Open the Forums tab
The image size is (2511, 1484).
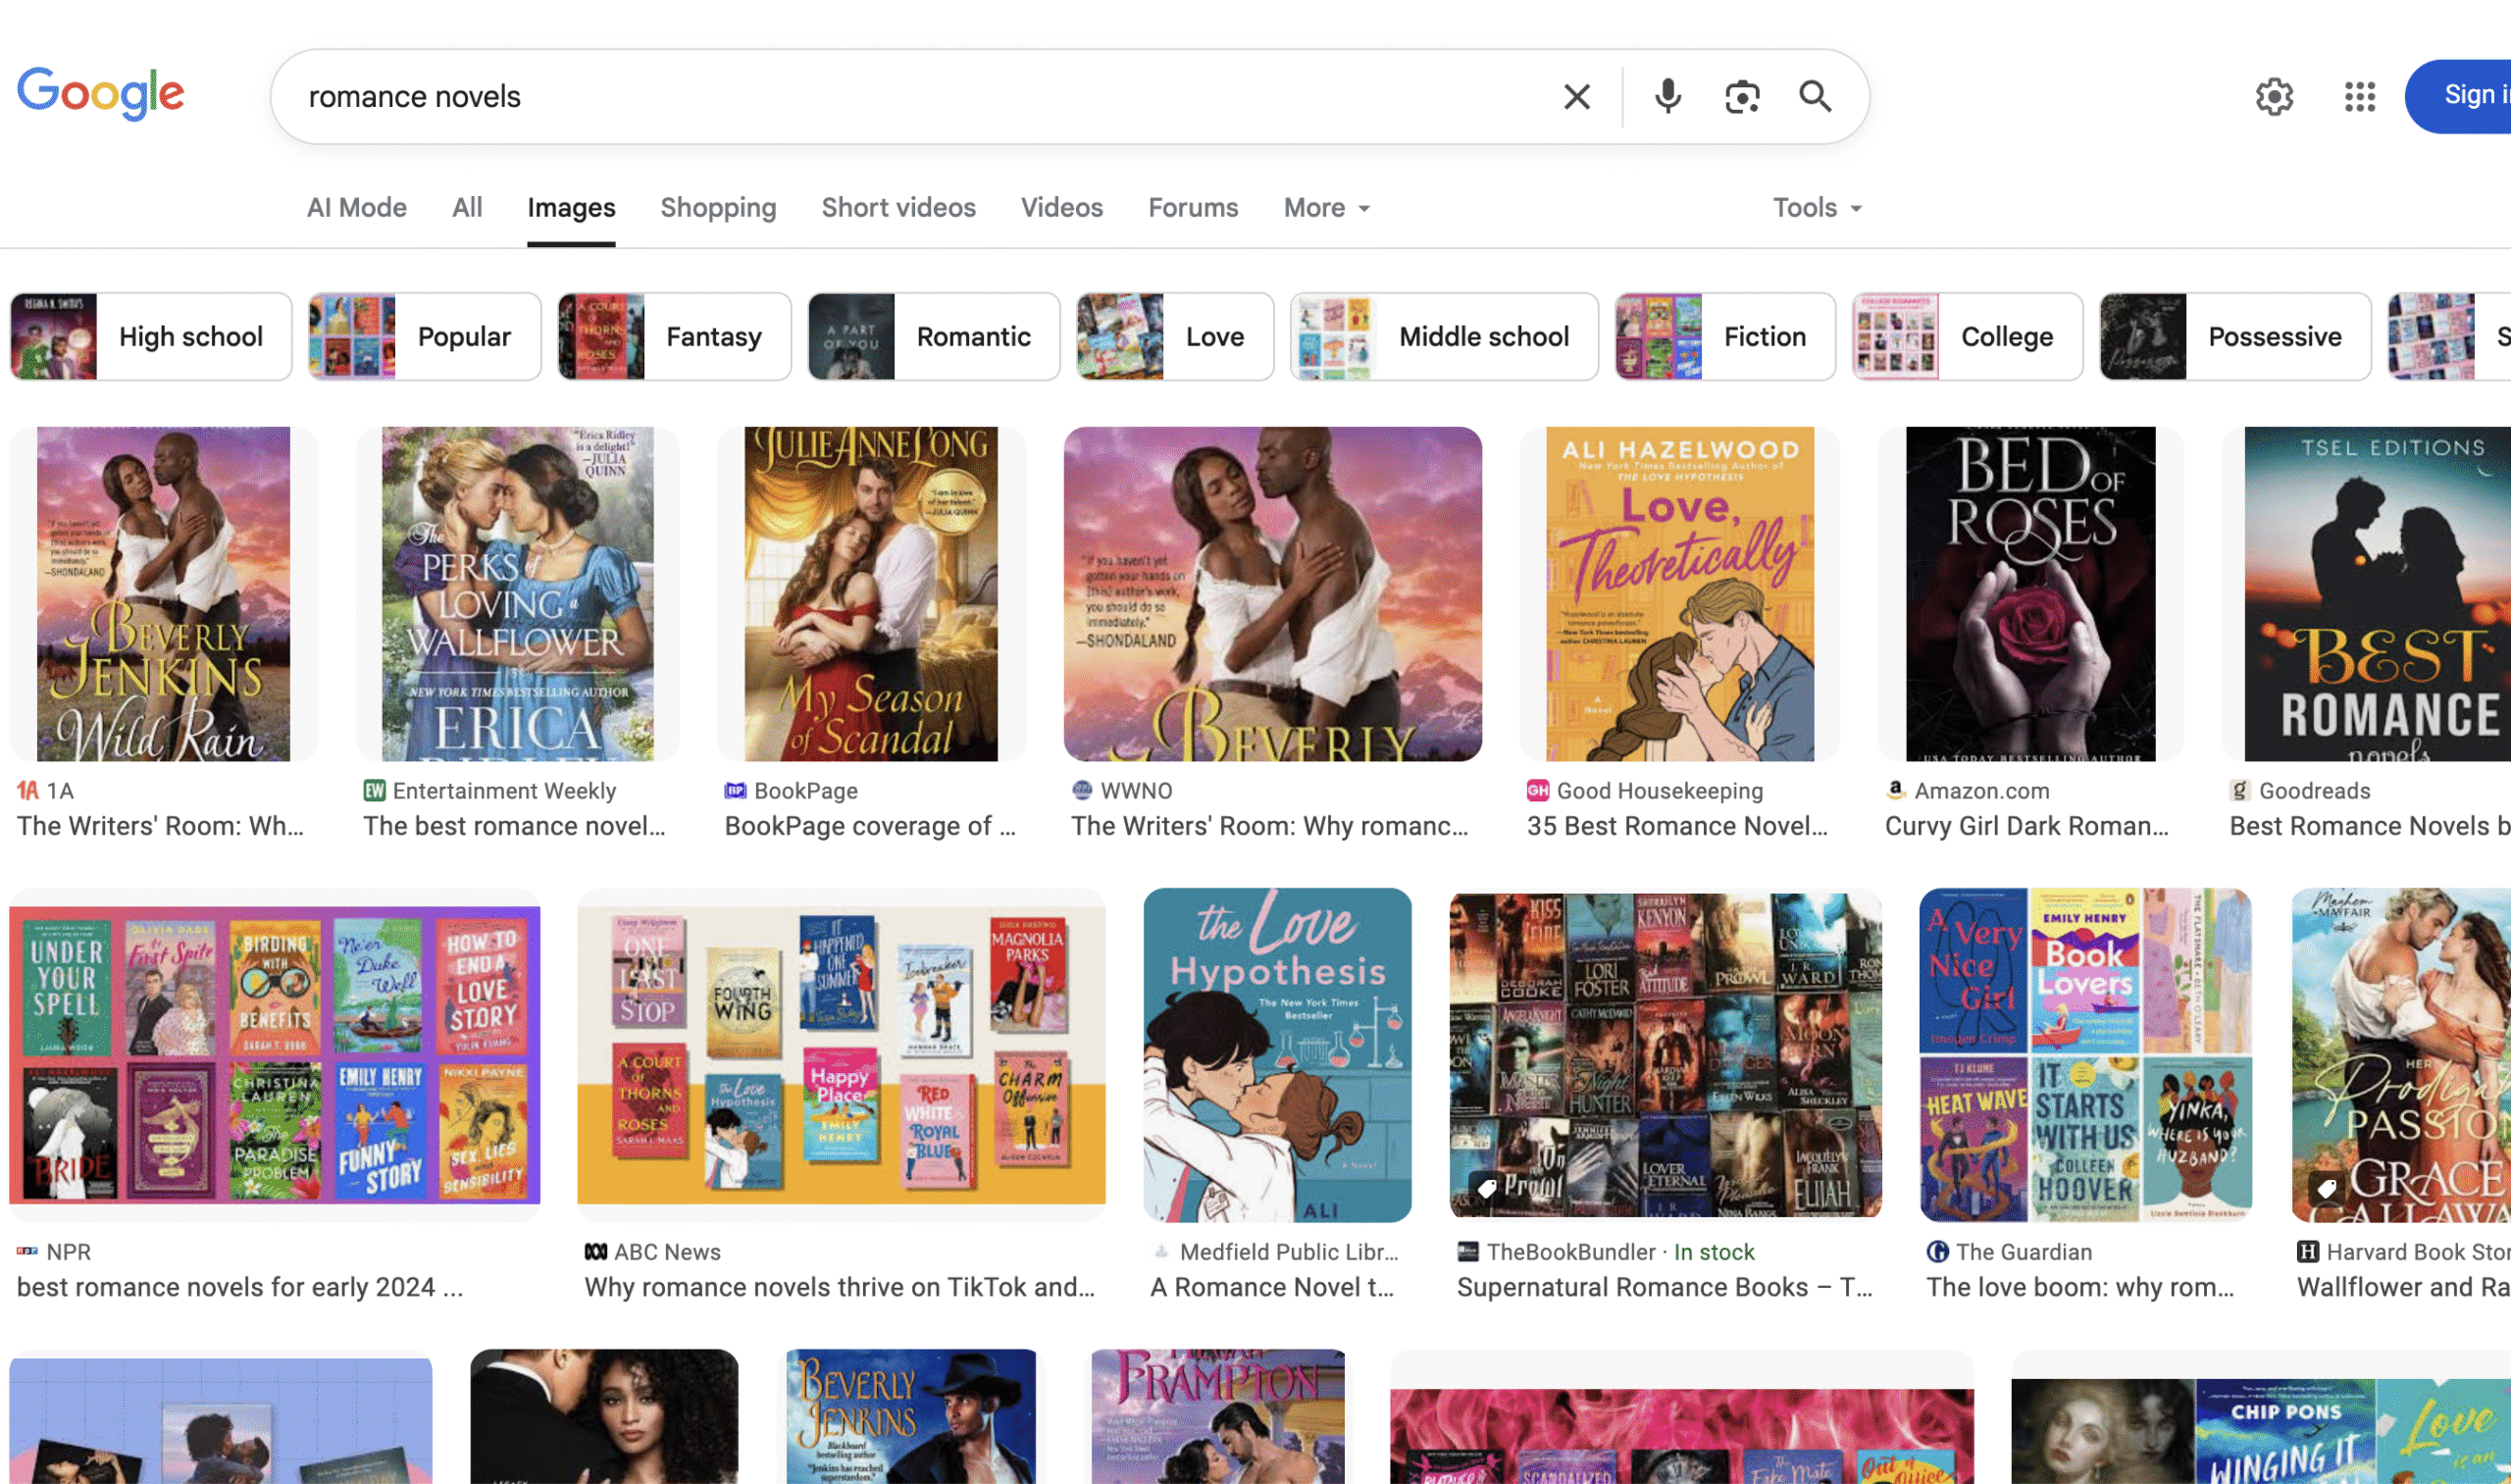[x=1193, y=208]
